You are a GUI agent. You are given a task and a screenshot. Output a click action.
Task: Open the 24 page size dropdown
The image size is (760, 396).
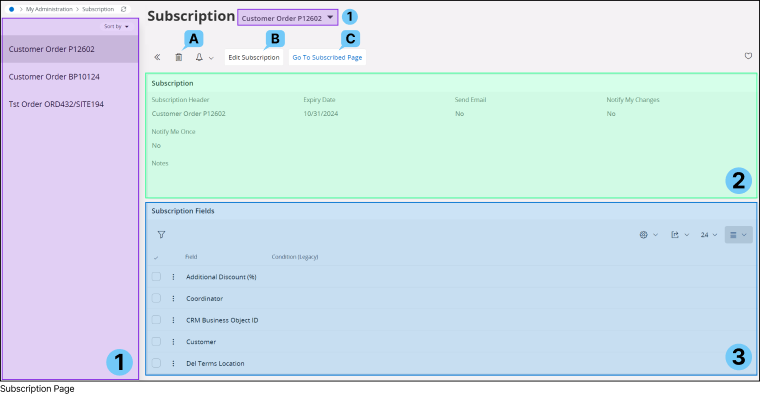(709, 235)
